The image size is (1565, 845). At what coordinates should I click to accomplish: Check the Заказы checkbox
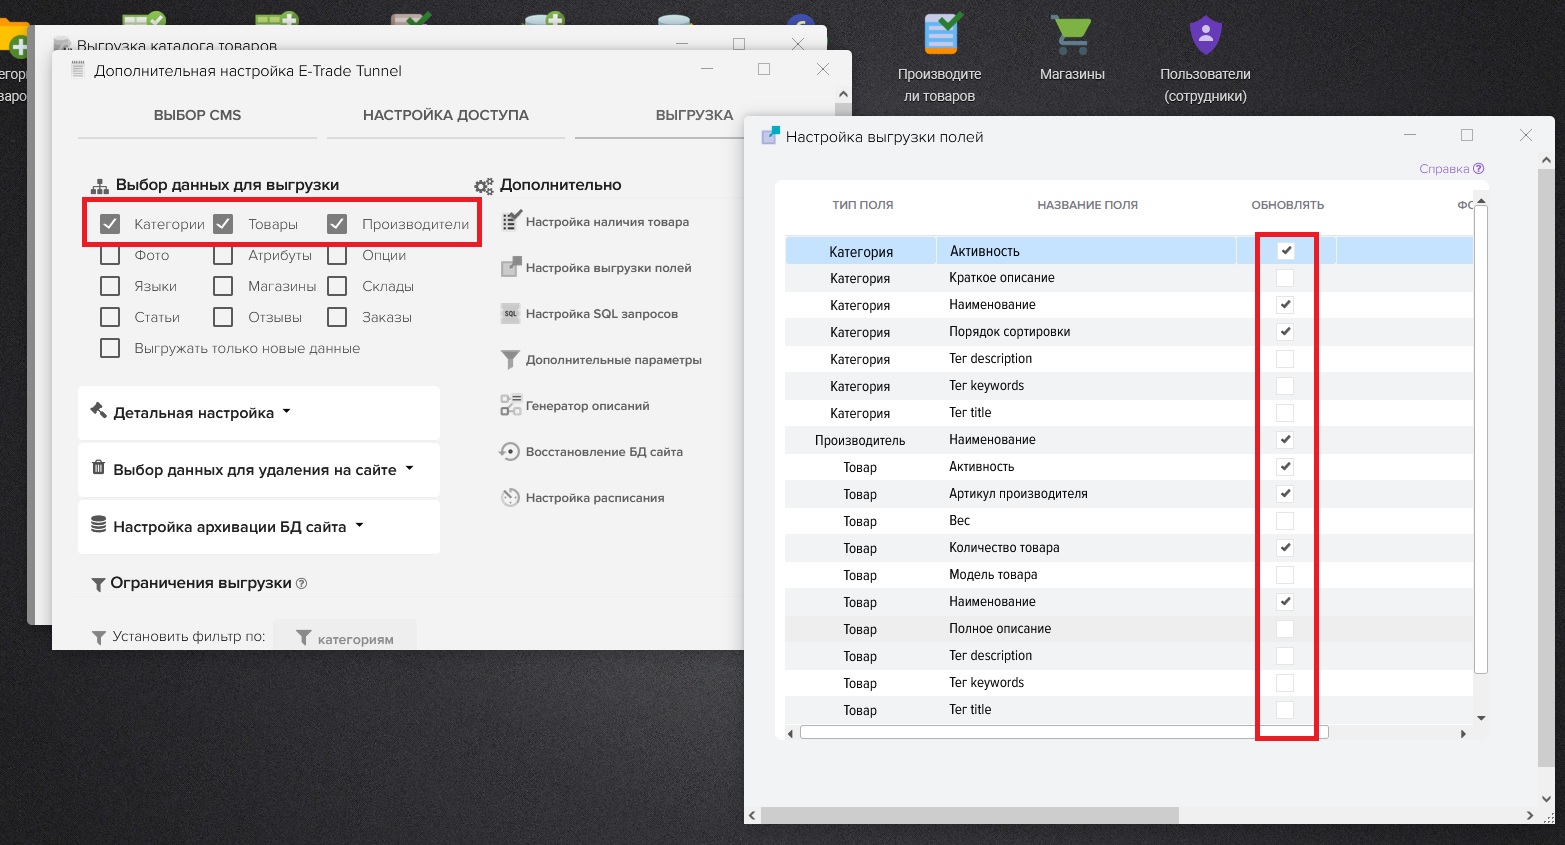coord(337,317)
